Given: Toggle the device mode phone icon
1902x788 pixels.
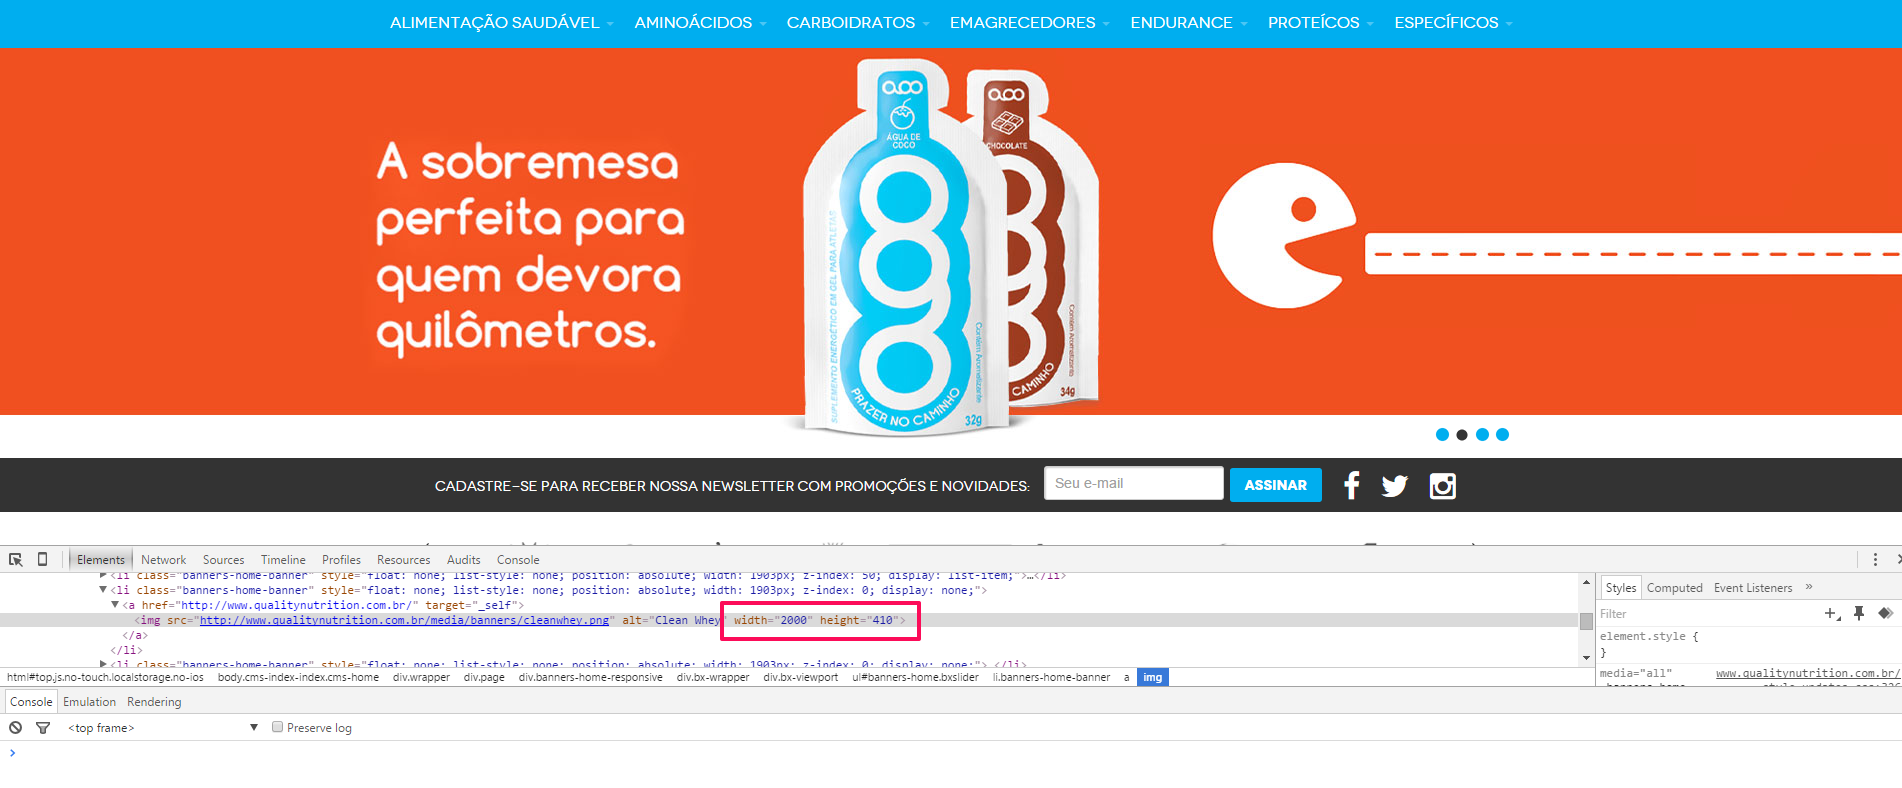Looking at the screenshot, I should pos(42,559).
